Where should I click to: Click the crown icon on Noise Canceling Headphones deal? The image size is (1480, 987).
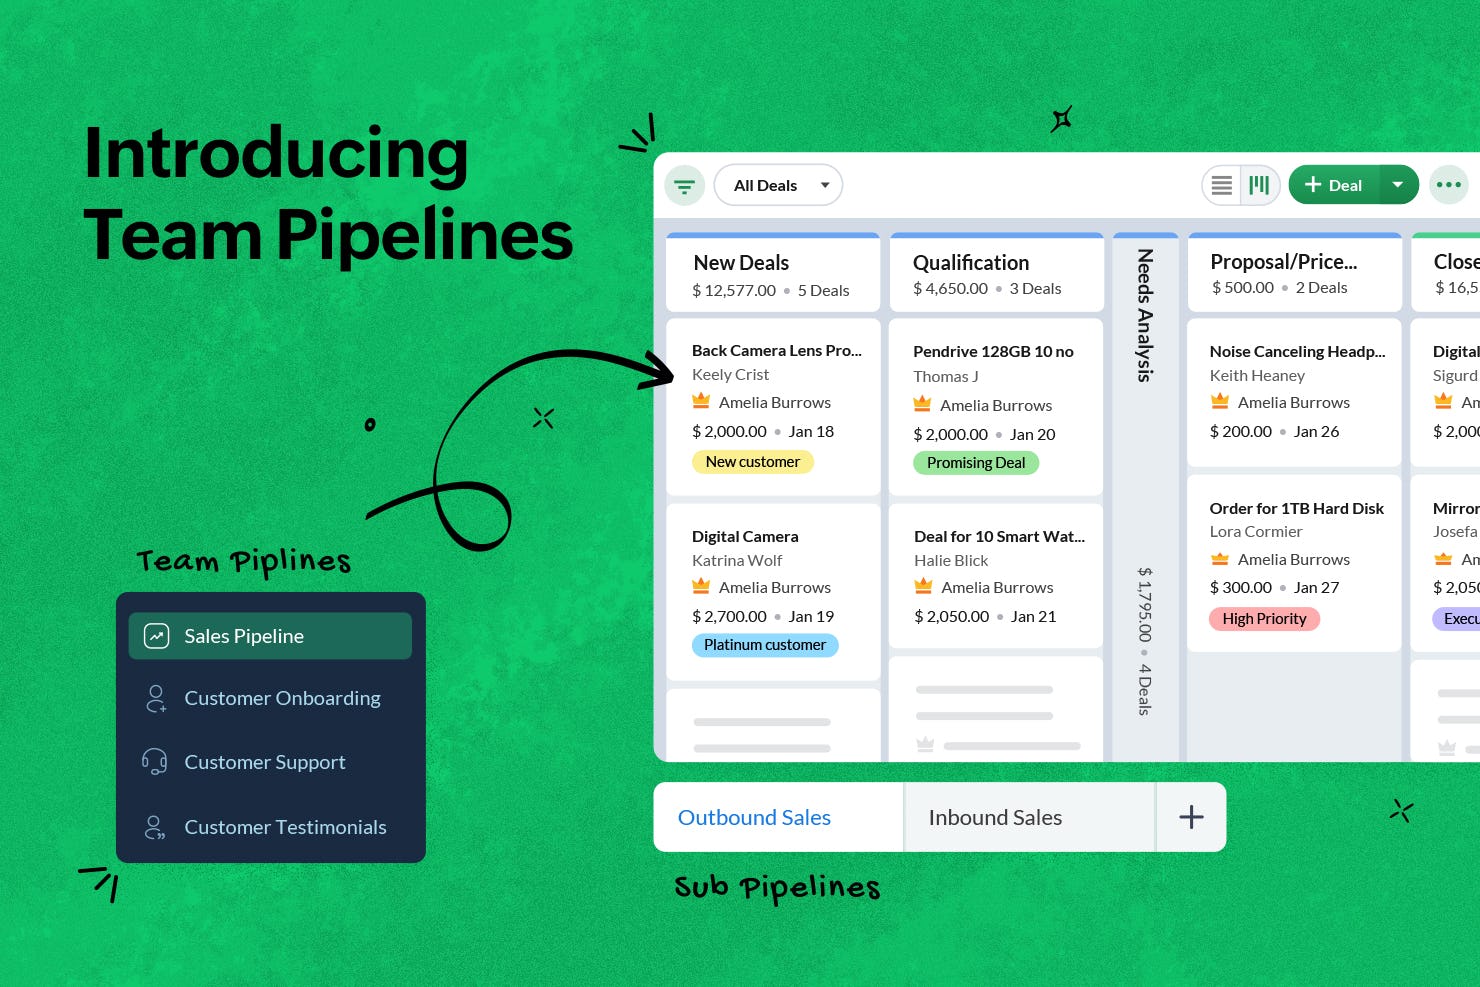click(1219, 401)
